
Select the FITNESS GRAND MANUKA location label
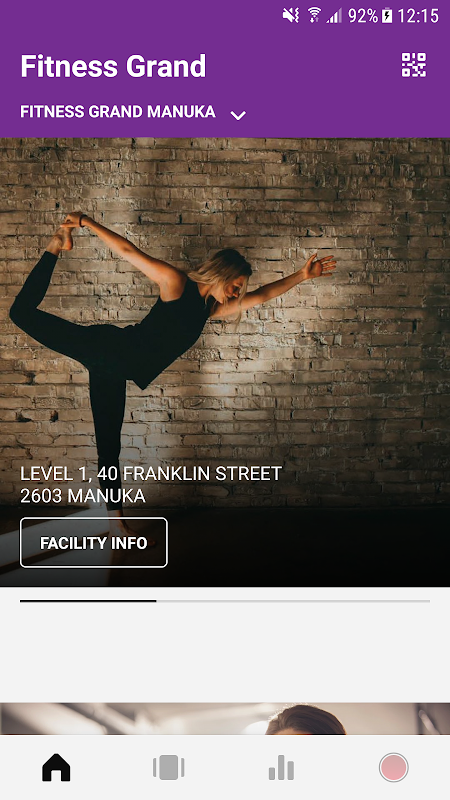point(118,112)
